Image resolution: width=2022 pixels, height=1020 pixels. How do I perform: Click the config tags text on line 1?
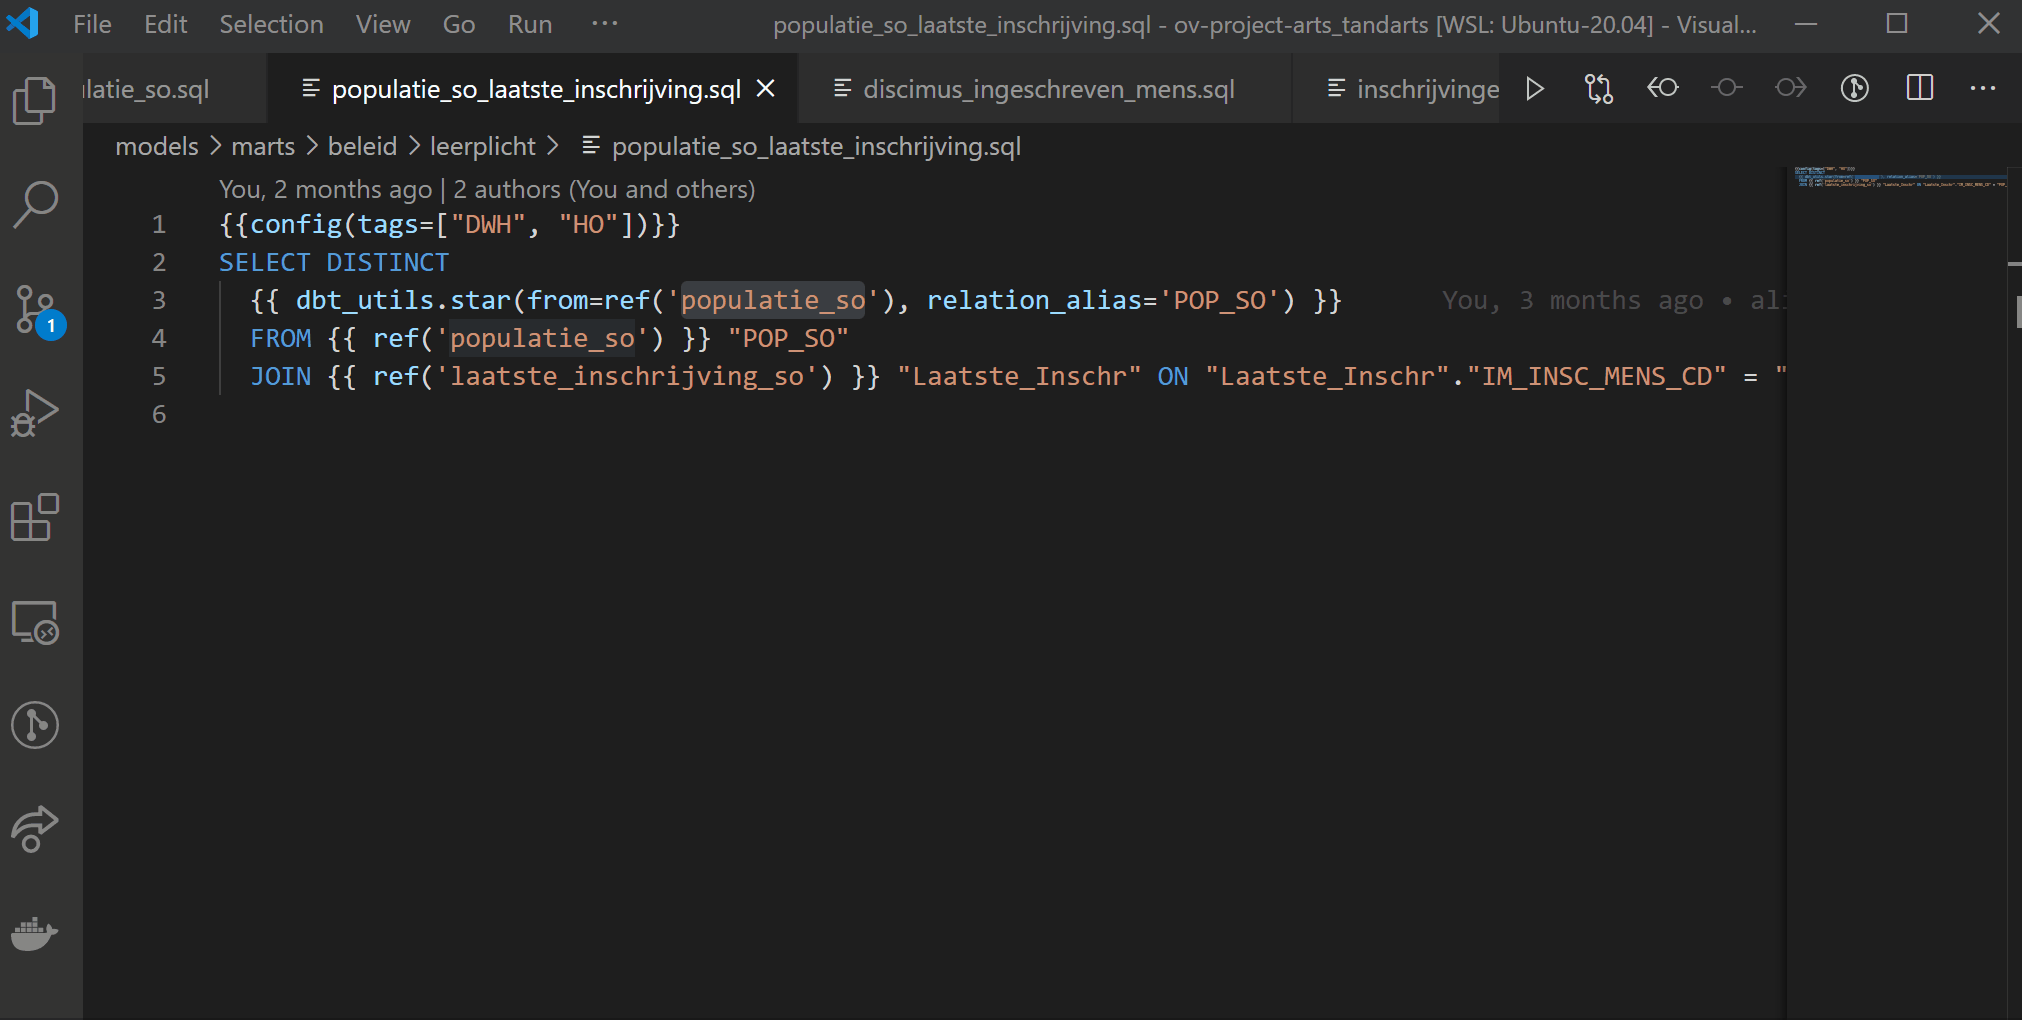click(449, 224)
